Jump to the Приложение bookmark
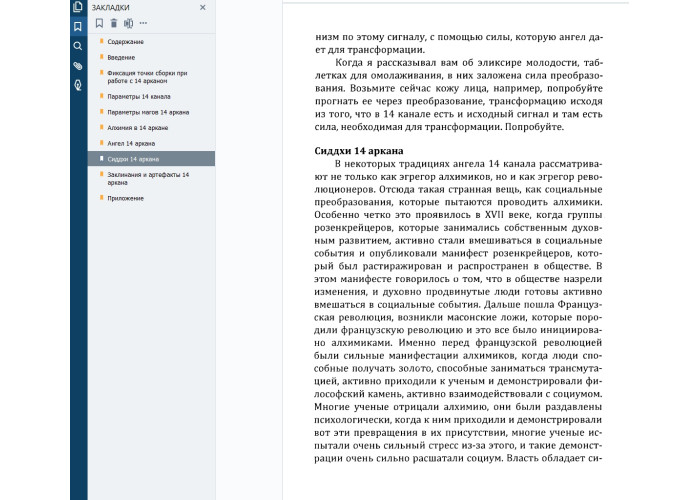The width and height of the screenshot is (700, 500). click(x=125, y=198)
